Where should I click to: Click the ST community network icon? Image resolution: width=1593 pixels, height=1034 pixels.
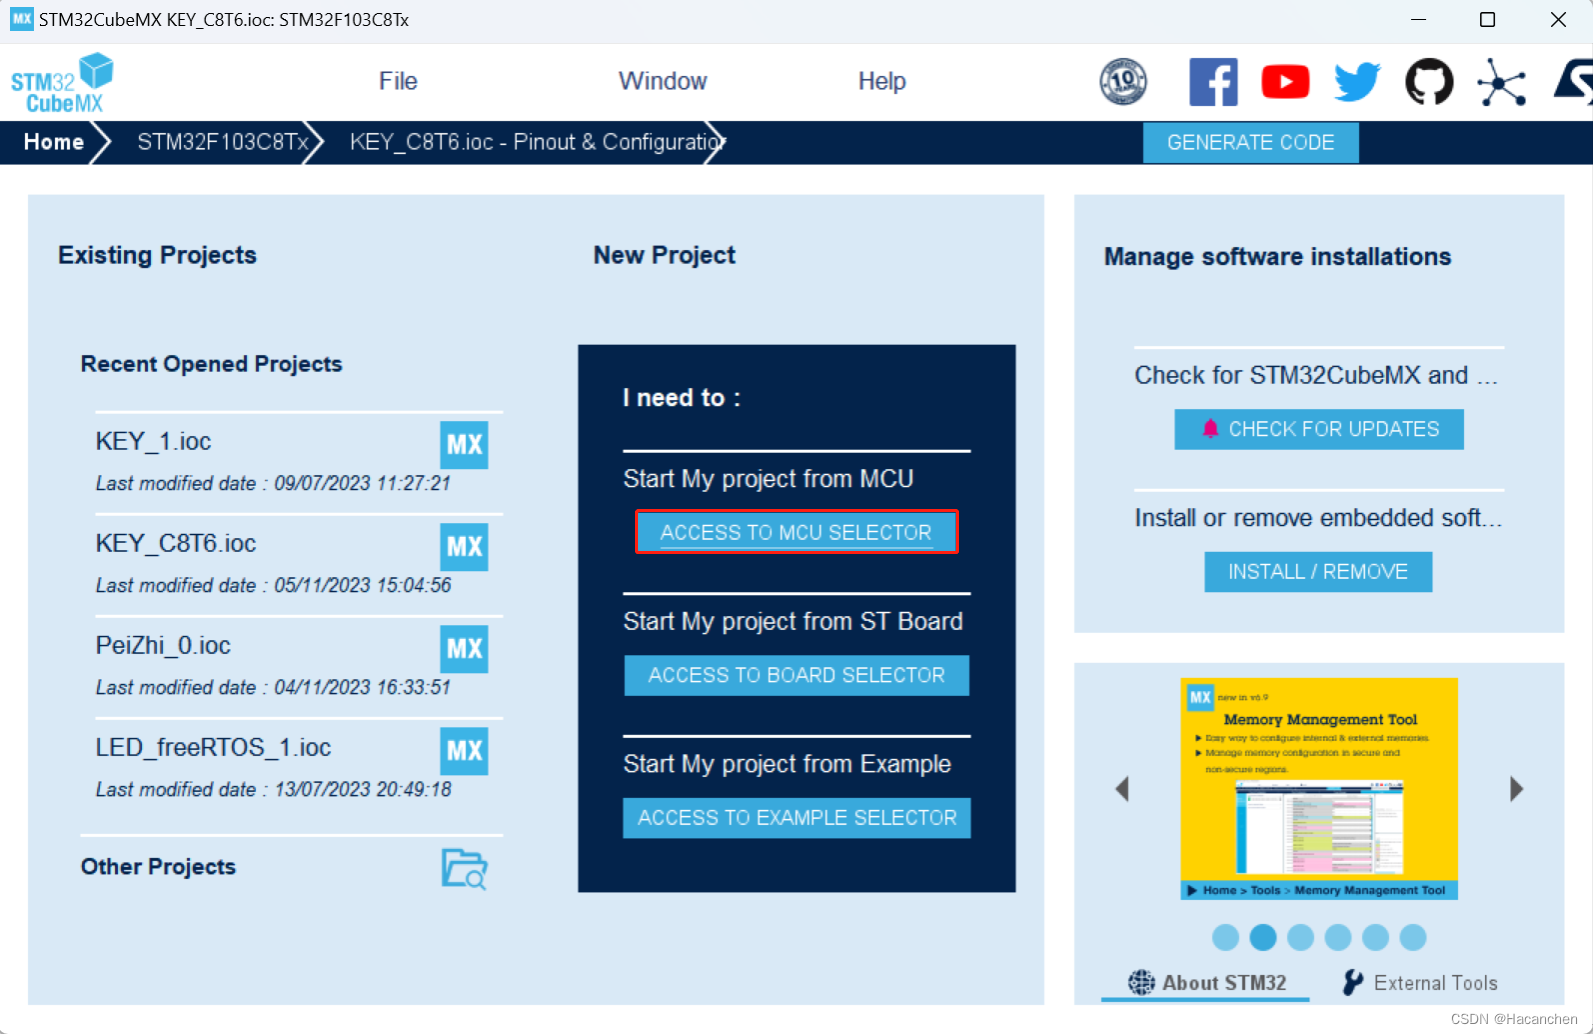1501,82
